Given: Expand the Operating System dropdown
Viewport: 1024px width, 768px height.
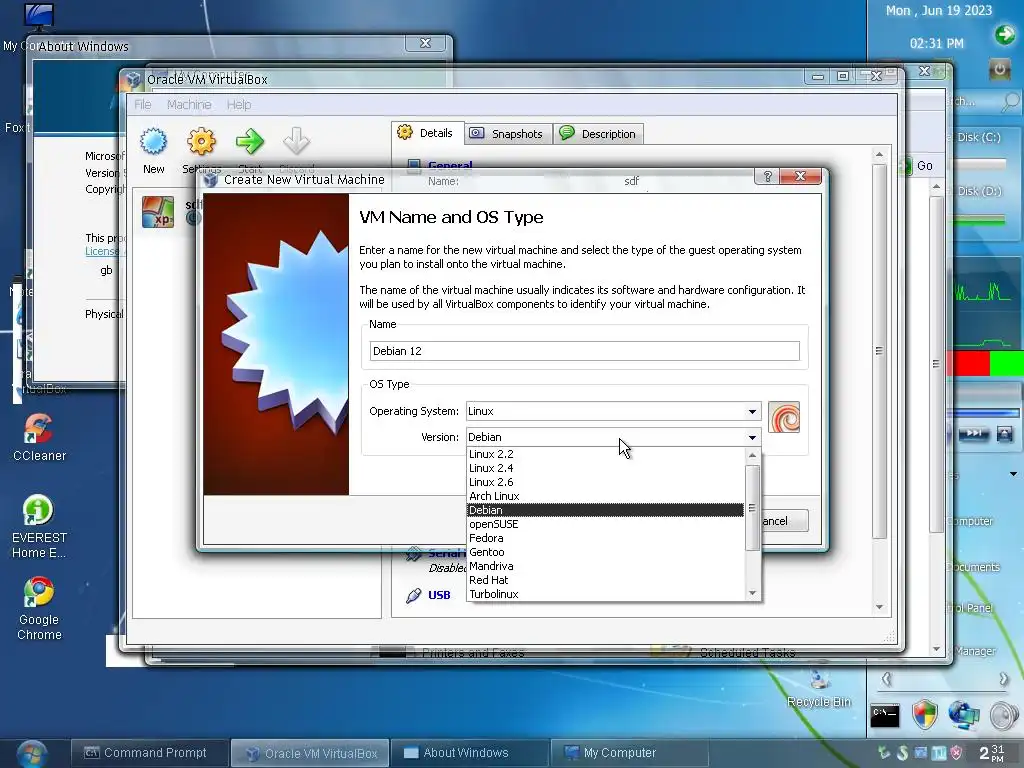Looking at the screenshot, I should click(752, 411).
